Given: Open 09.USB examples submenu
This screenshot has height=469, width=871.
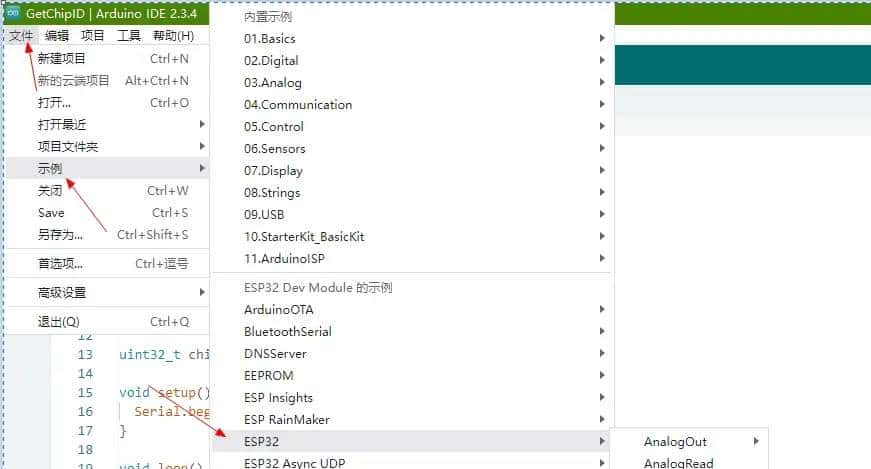Looking at the screenshot, I should point(413,214).
